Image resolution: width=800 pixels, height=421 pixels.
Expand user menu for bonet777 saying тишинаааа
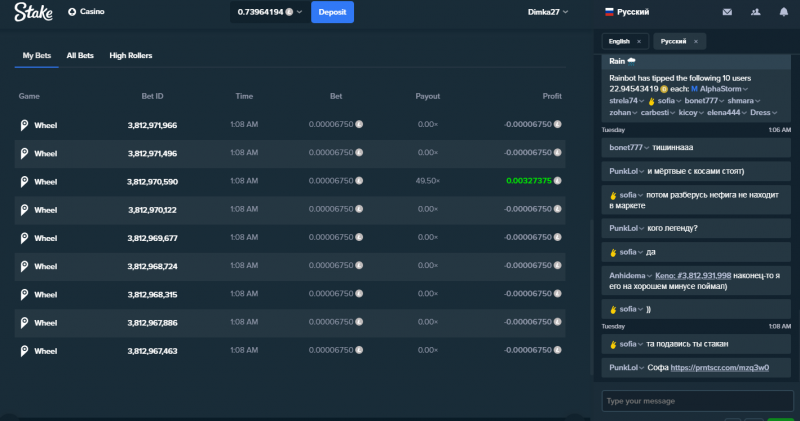[646, 148]
